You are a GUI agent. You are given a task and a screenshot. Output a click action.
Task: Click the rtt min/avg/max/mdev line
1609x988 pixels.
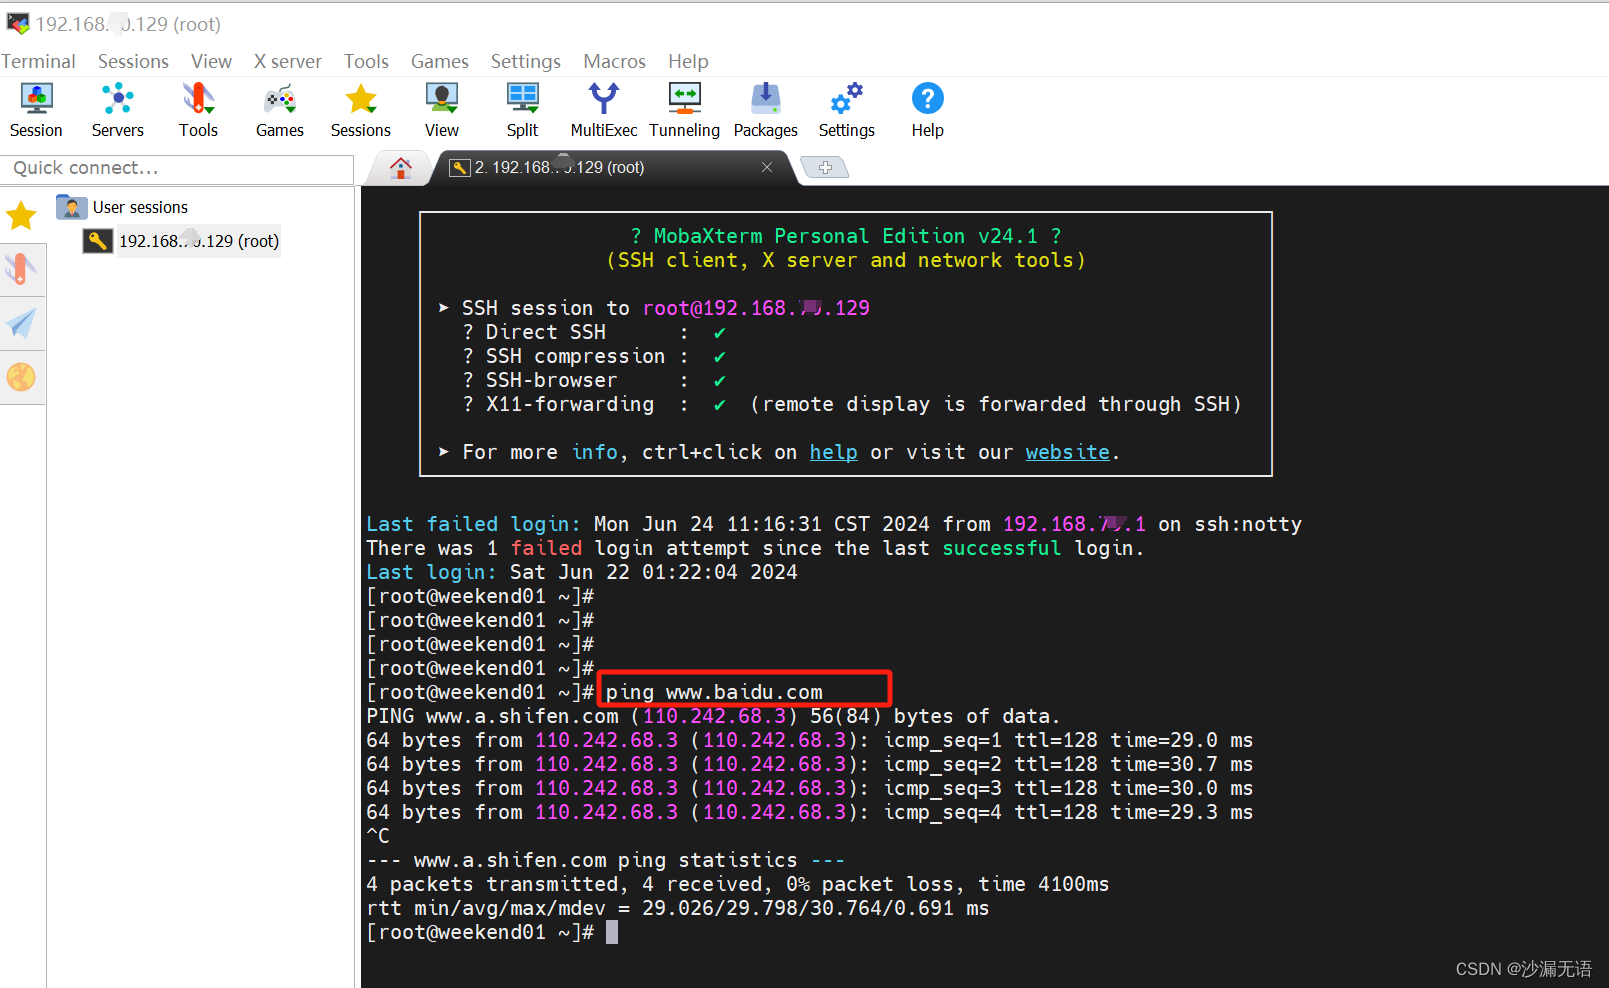(x=678, y=908)
